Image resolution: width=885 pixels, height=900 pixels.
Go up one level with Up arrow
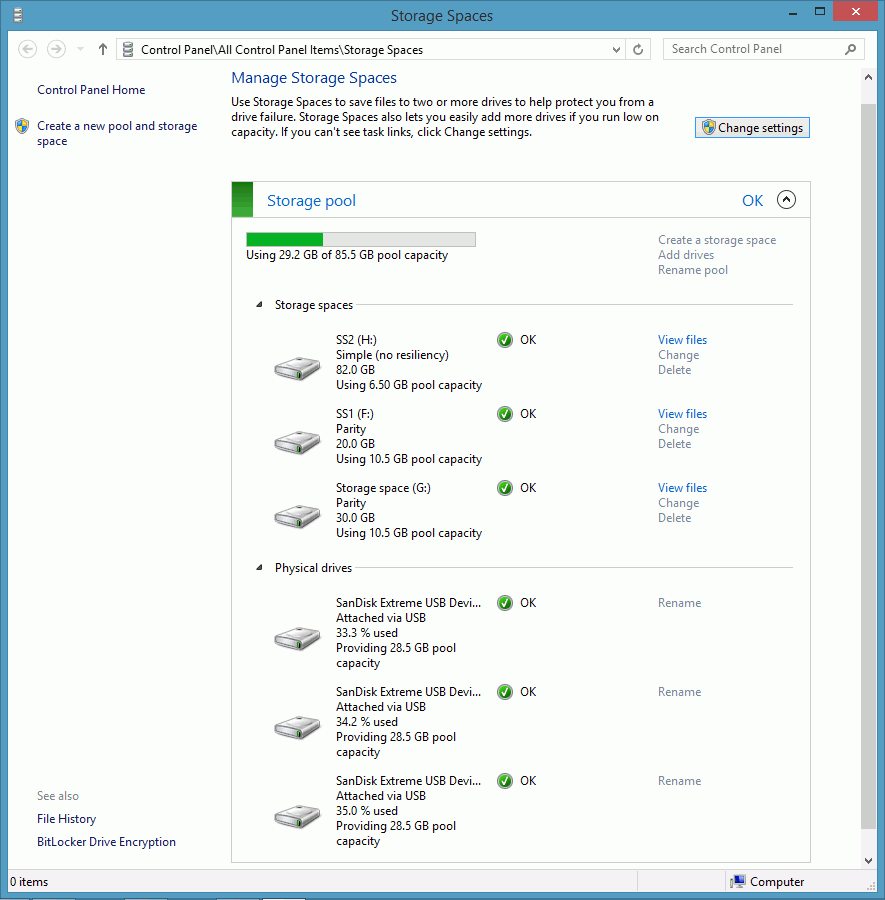[103, 49]
